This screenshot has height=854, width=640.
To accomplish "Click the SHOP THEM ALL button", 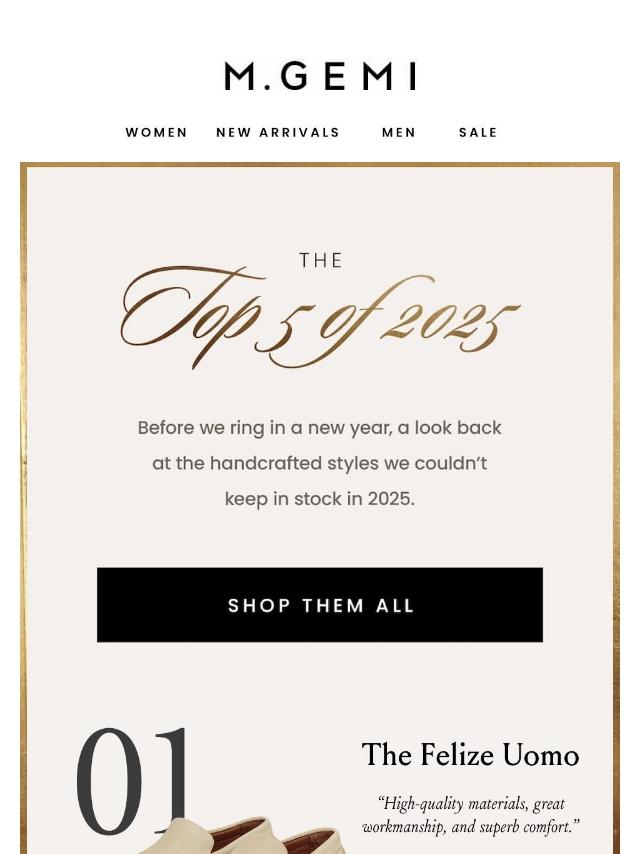I will click(320, 605).
